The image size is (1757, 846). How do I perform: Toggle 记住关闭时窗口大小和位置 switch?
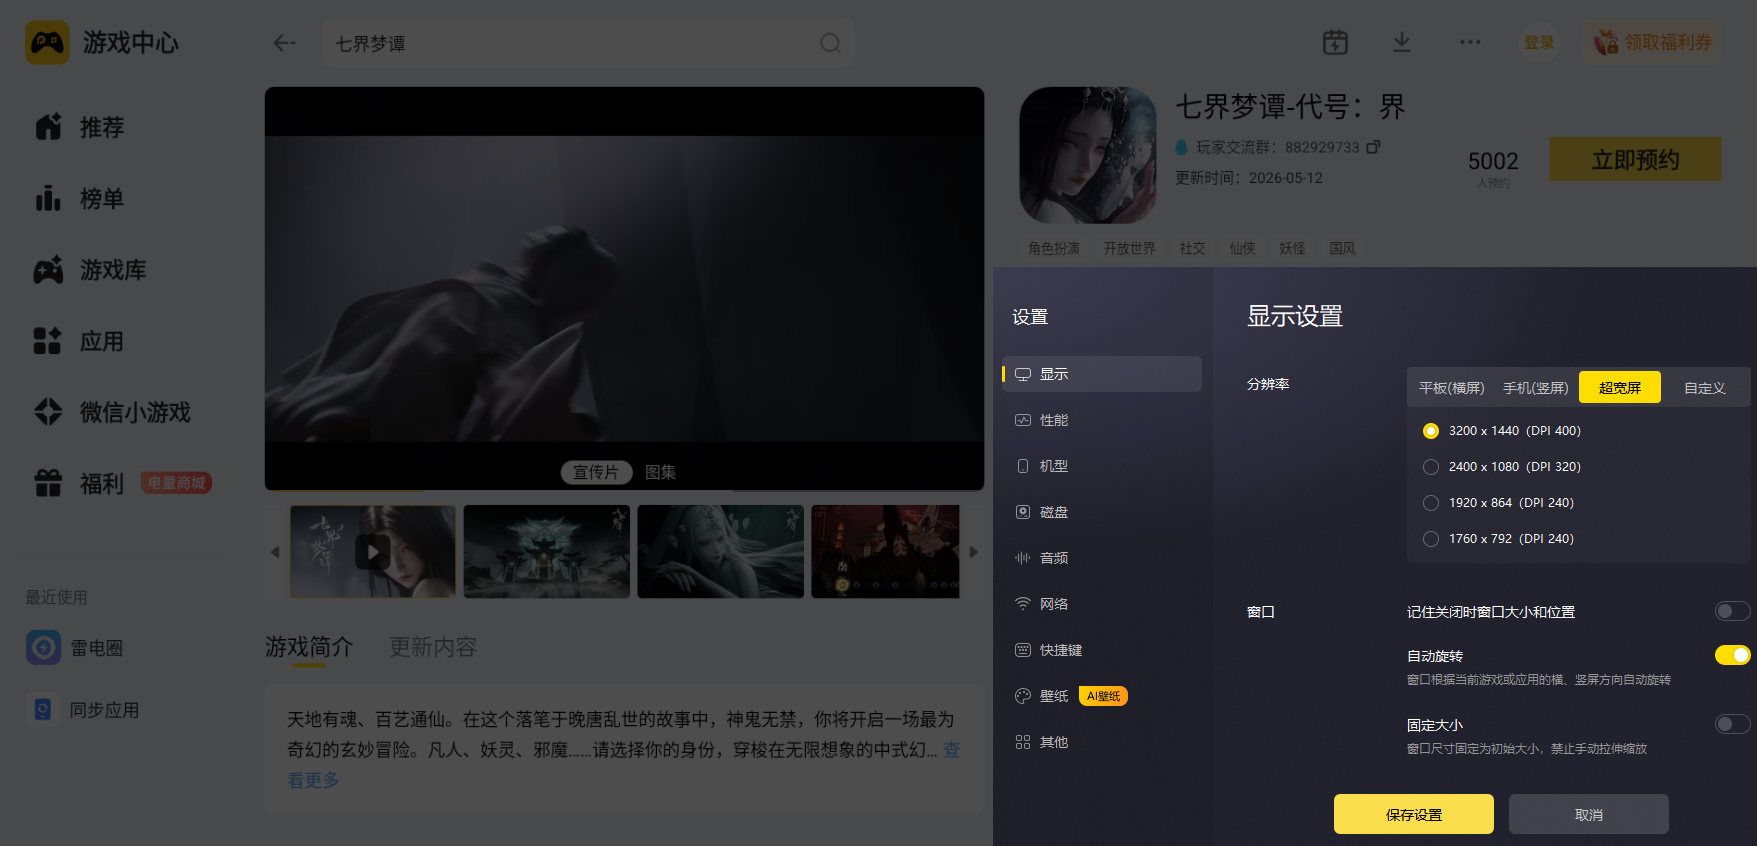click(x=1733, y=611)
